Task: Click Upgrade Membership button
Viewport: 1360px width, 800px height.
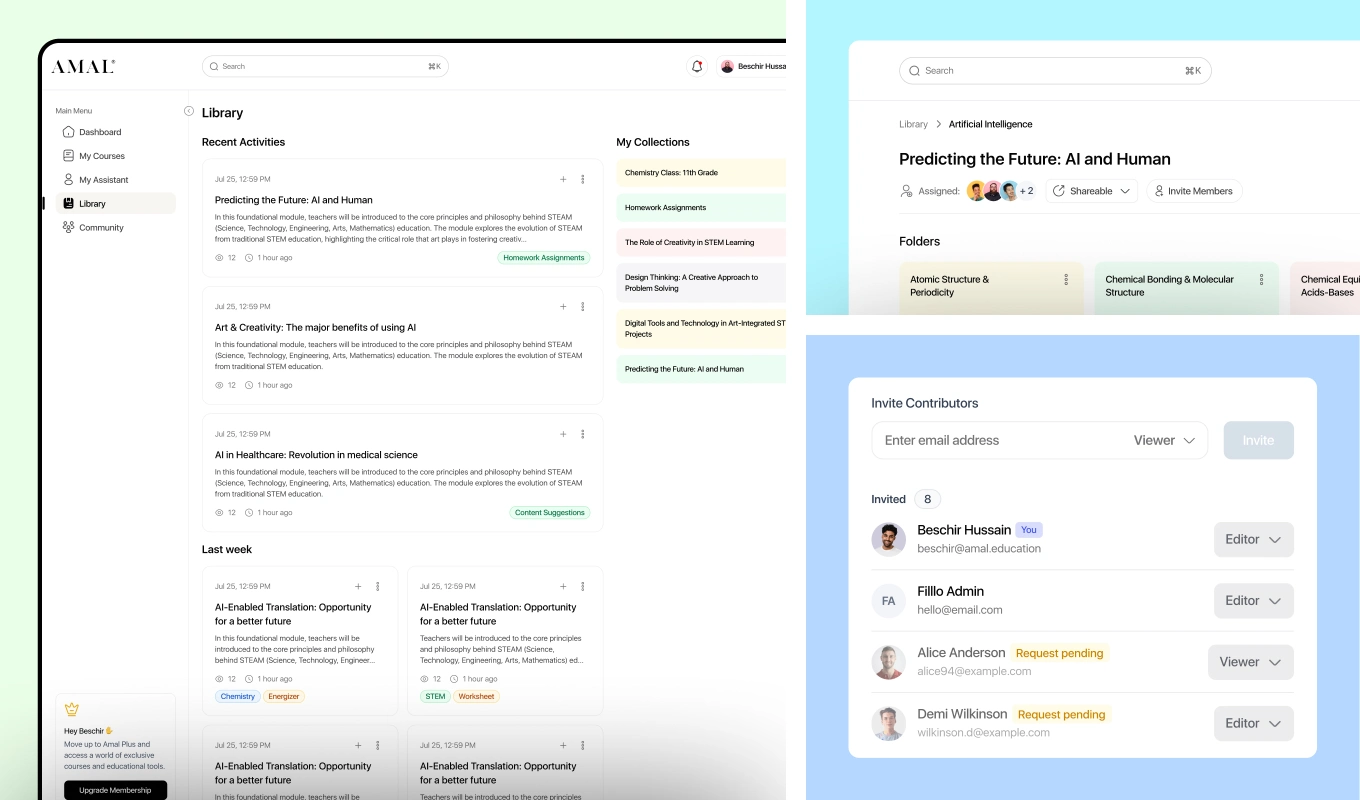Action: point(115,790)
